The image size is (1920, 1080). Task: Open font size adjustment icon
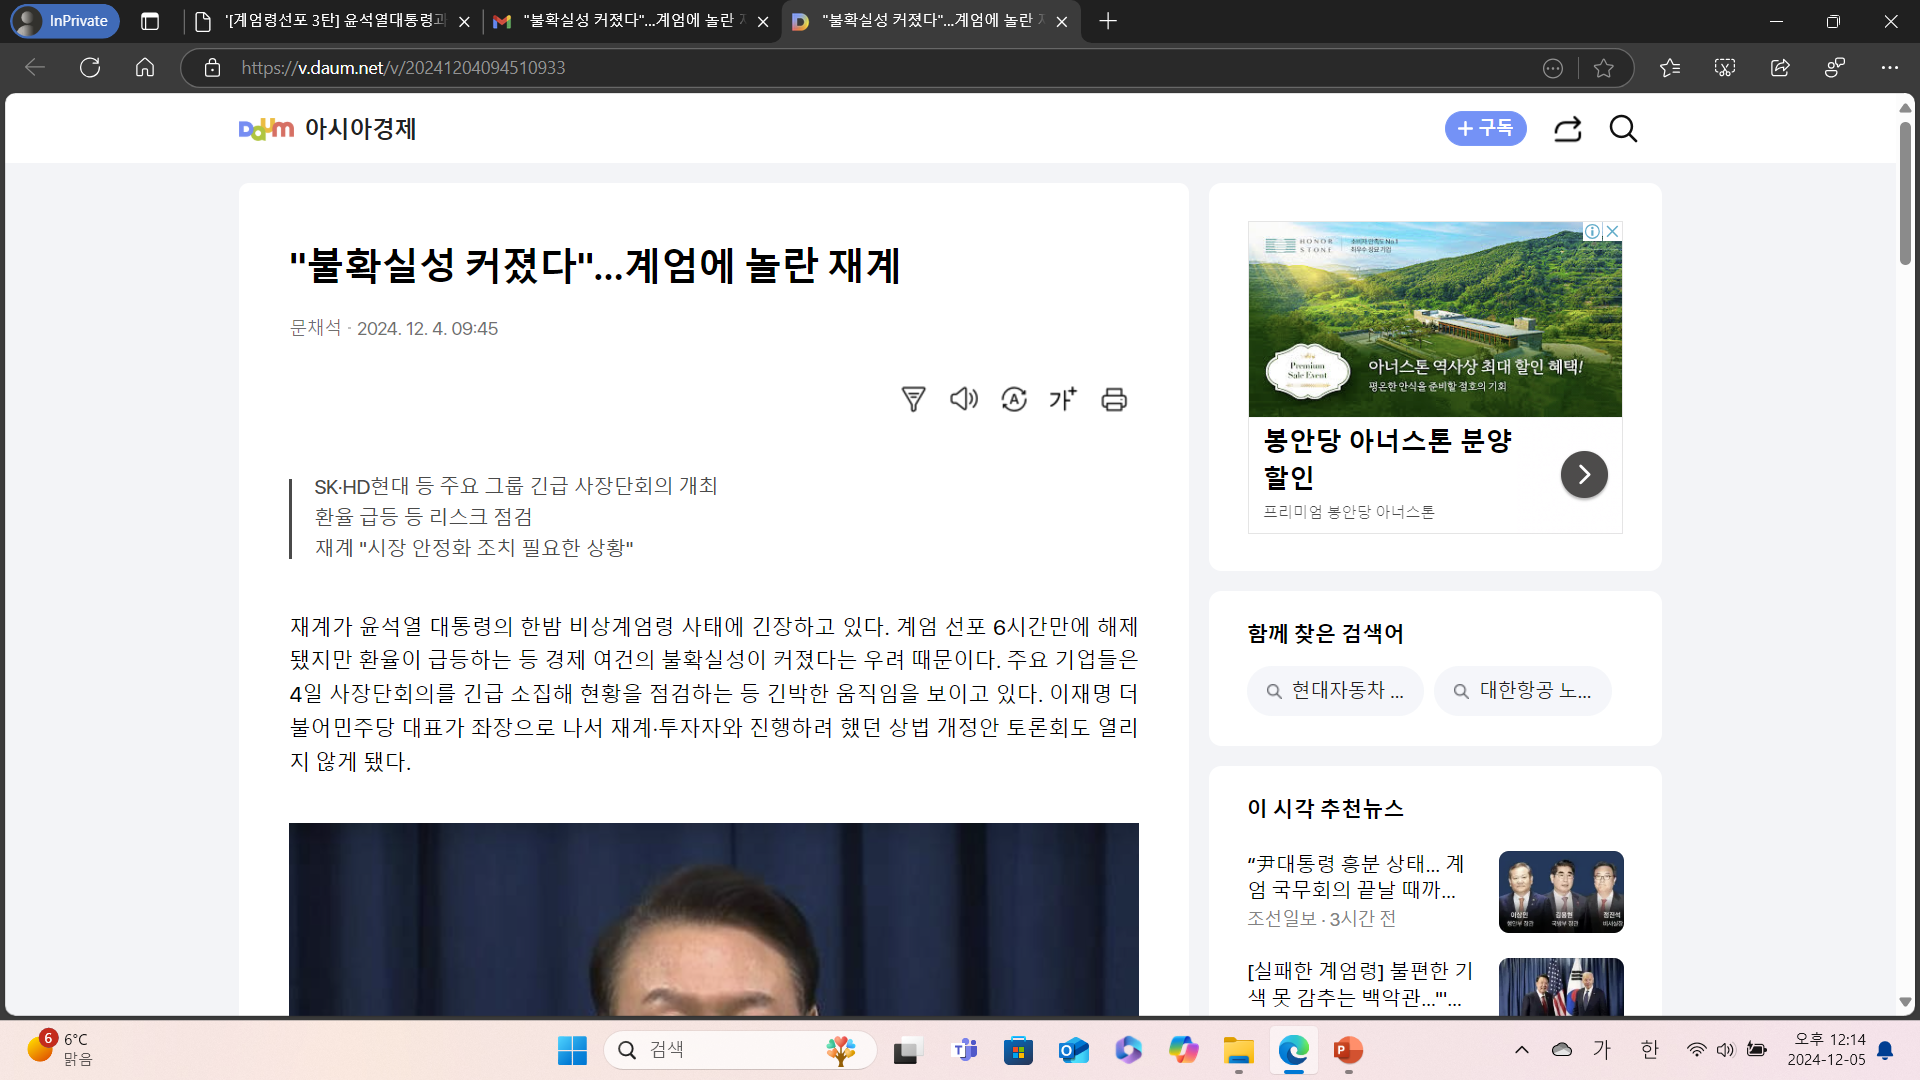point(1063,399)
